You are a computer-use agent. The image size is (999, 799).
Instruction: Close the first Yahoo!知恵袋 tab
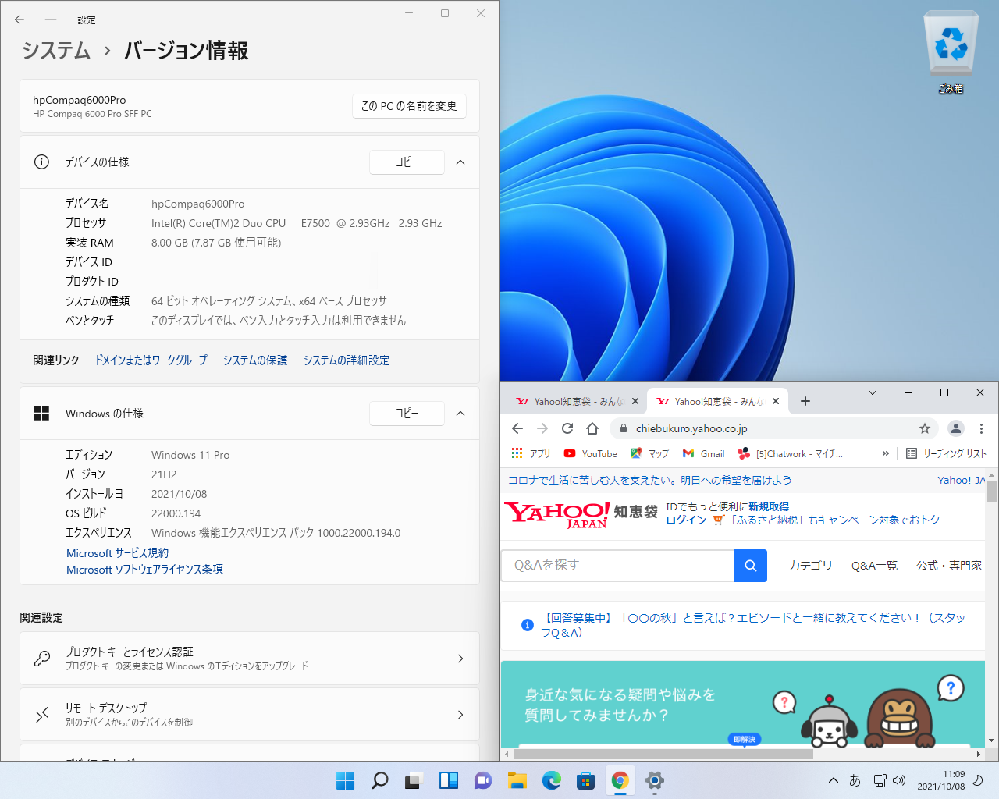click(x=635, y=401)
